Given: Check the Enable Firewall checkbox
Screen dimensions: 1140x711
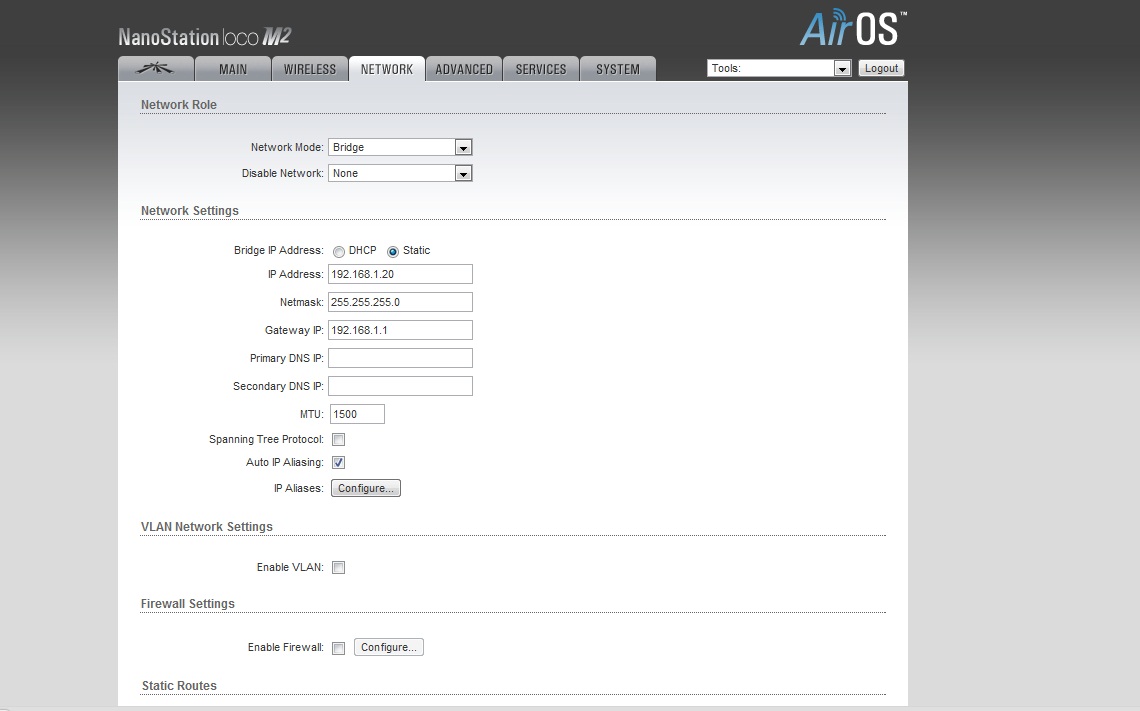Looking at the screenshot, I should coord(339,648).
